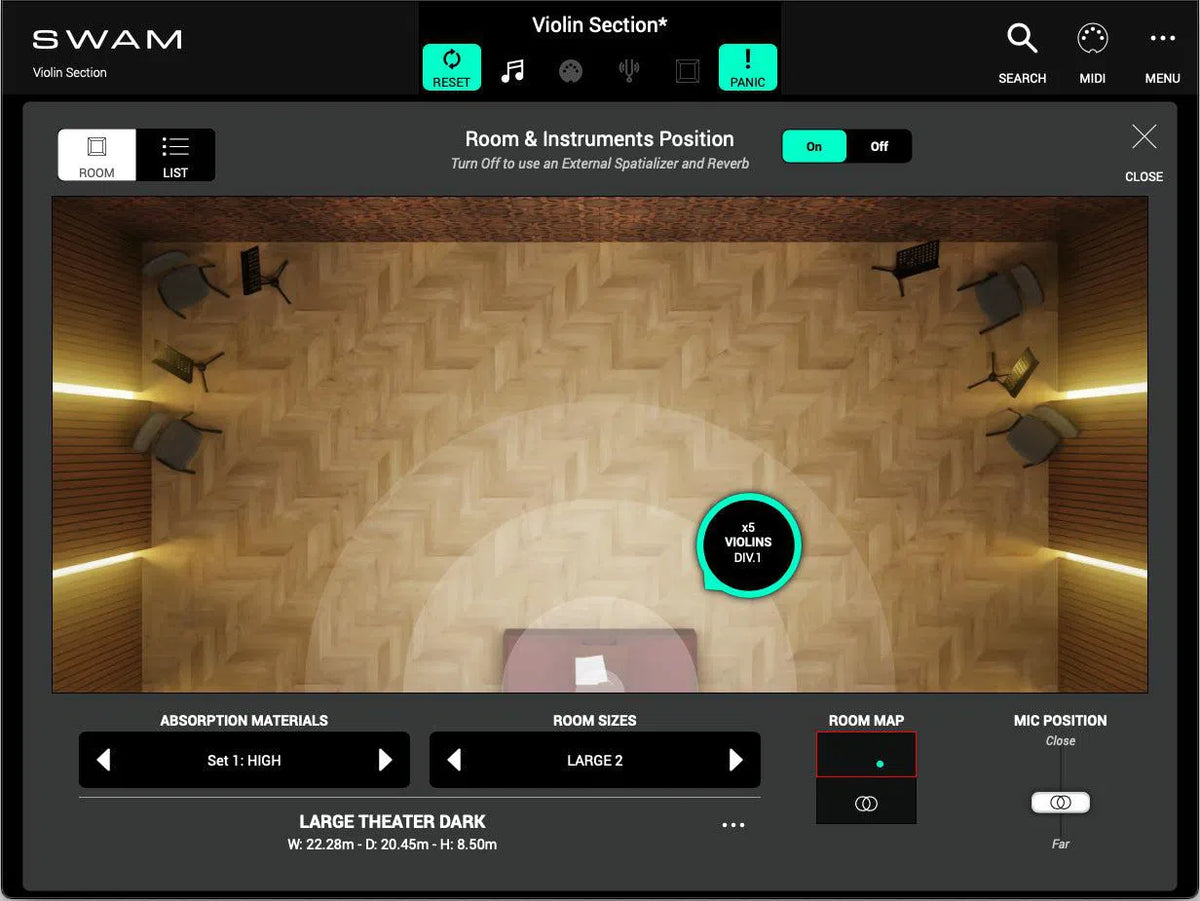This screenshot has height=901, width=1200.
Task: Click the tuning fork icon
Action: click(629, 71)
